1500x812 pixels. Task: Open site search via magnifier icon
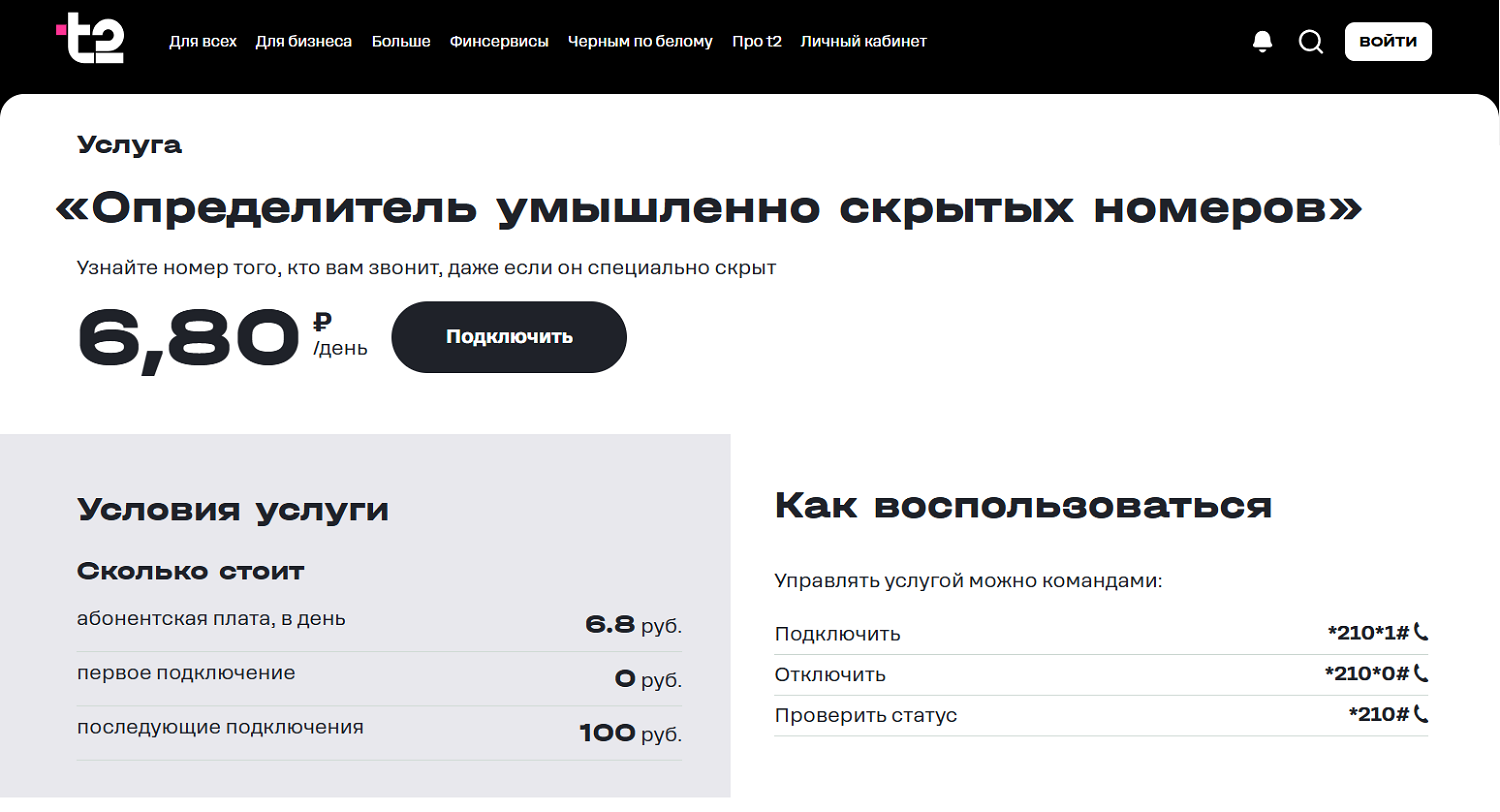1310,42
